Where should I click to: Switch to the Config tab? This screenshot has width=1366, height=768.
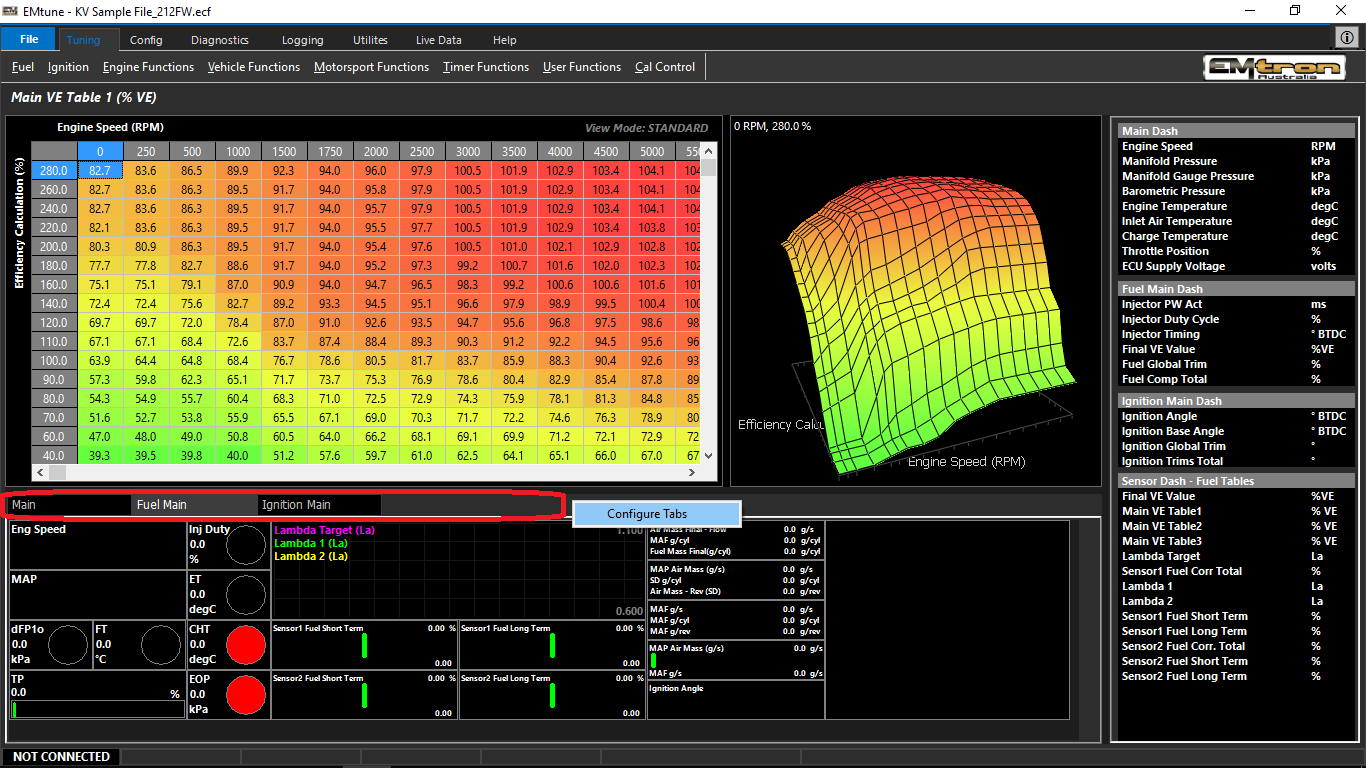(x=146, y=40)
